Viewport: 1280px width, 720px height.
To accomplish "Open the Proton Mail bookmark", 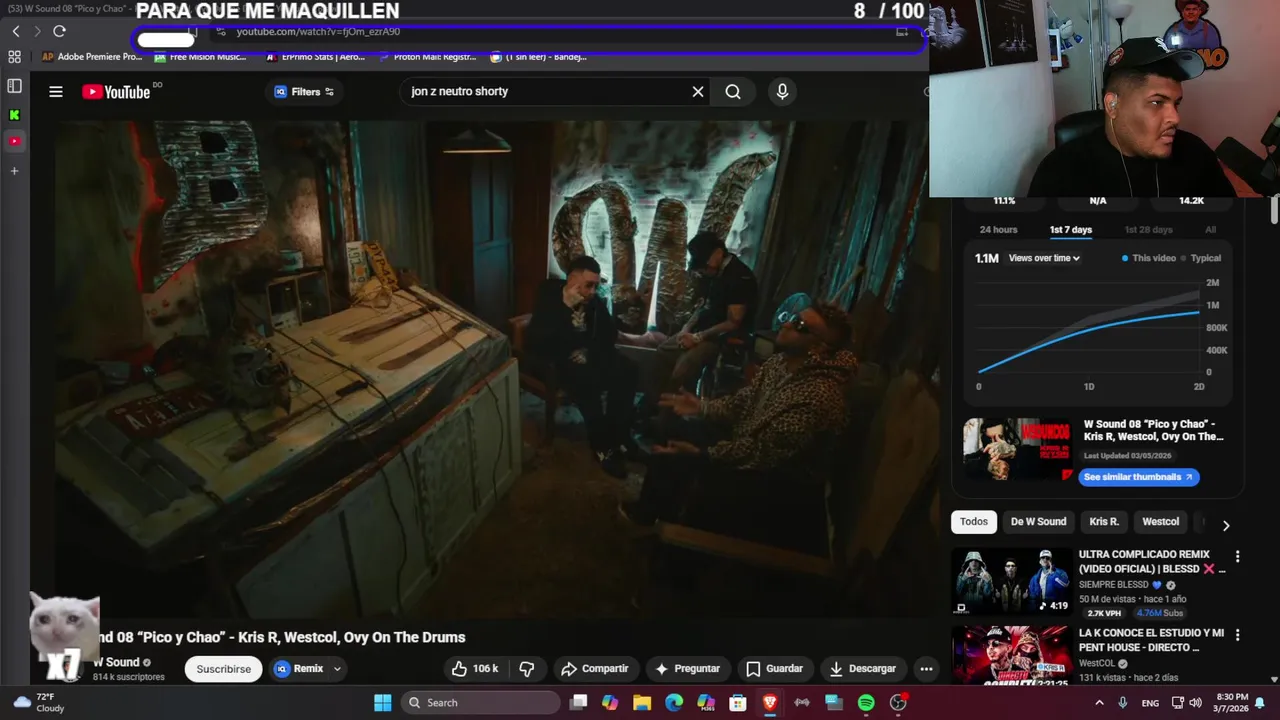I will click(x=427, y=57).
